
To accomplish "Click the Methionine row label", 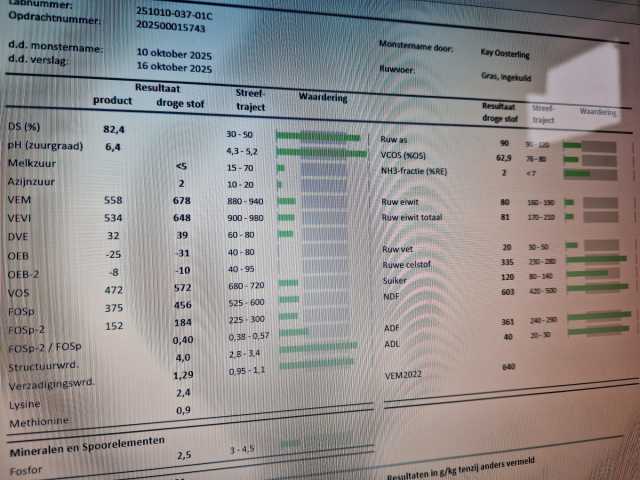I will [x=40, y=422].
